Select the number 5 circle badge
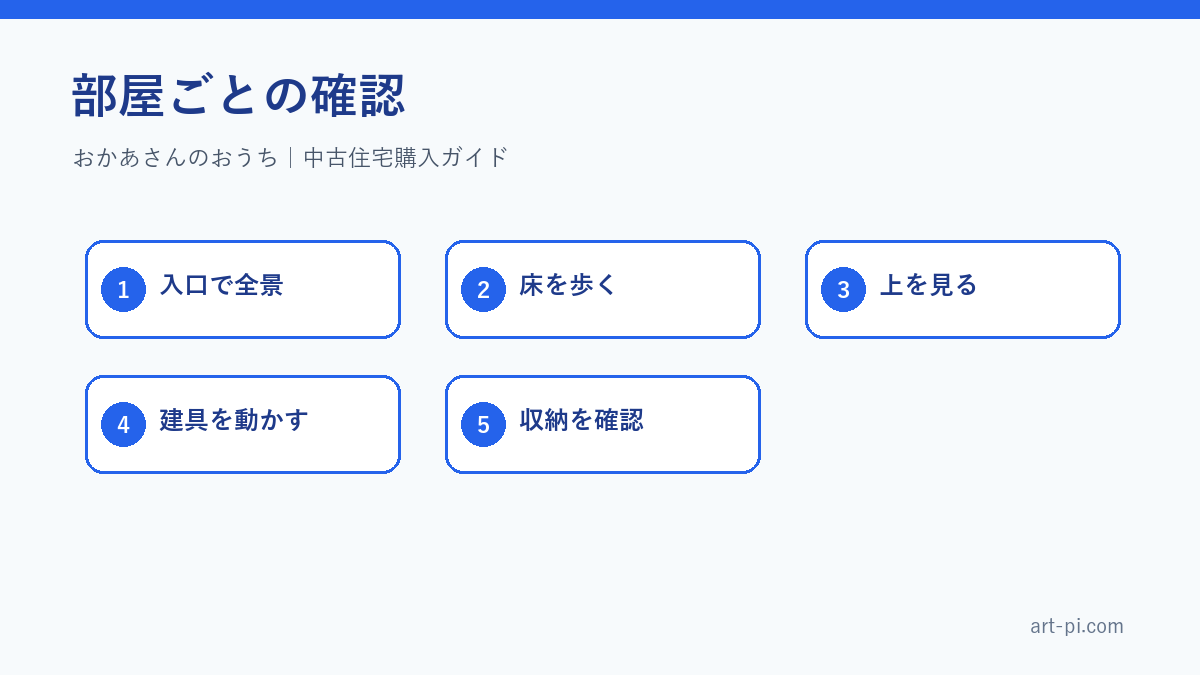Viewport: 1200px width, 675px height. click(483, 424)
